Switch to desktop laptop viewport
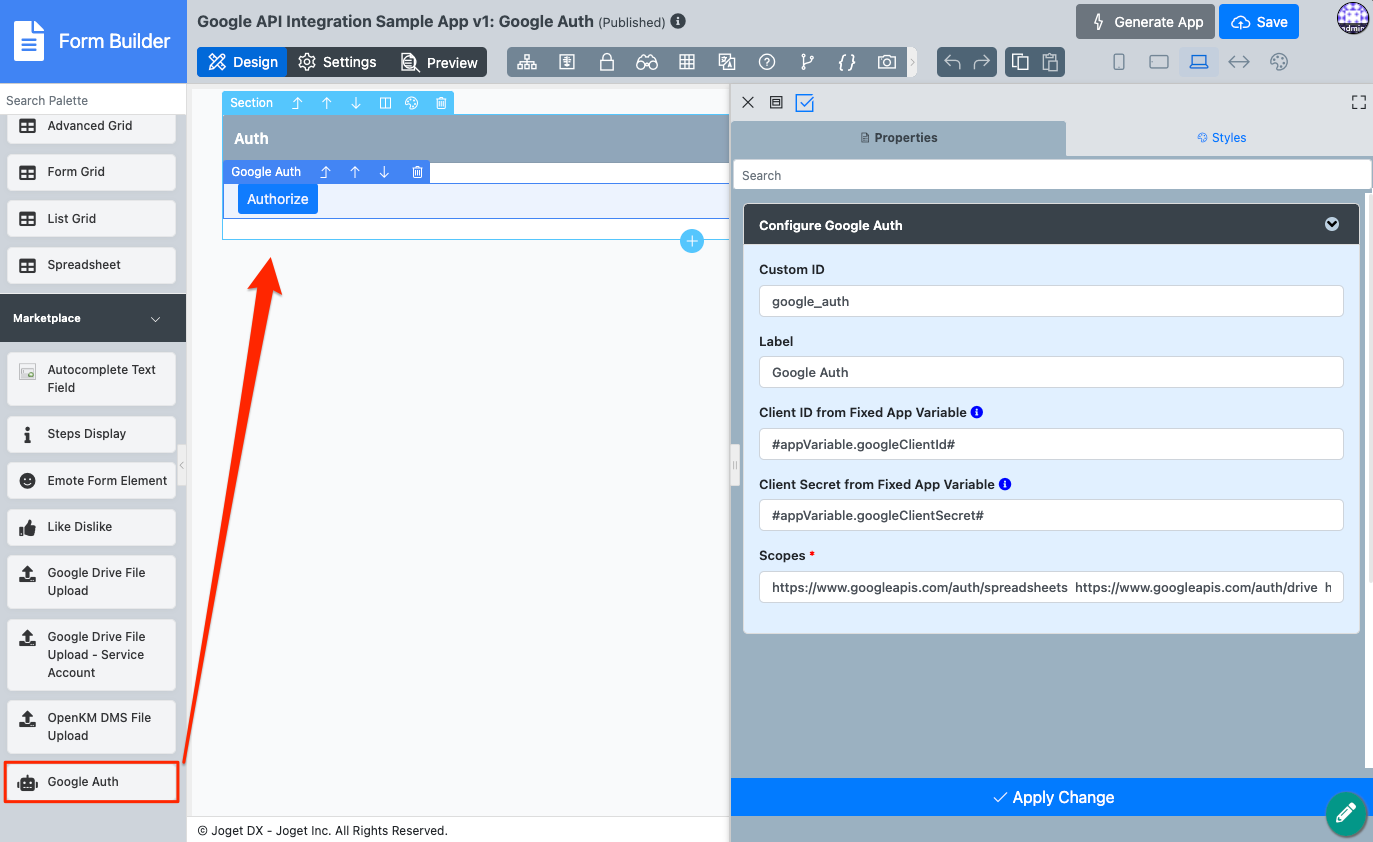Image resolution: width=1373 pixels, height=842 pixels. 1199,62
